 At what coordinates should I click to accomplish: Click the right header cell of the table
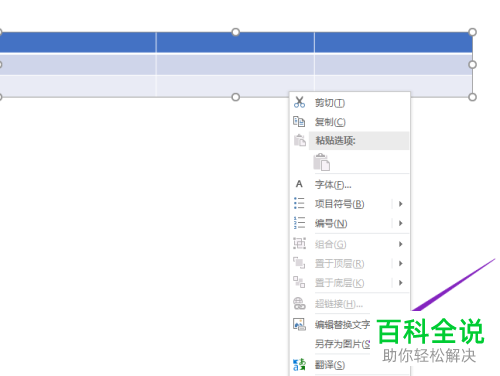pyautogui.click(x=393, y=42)
